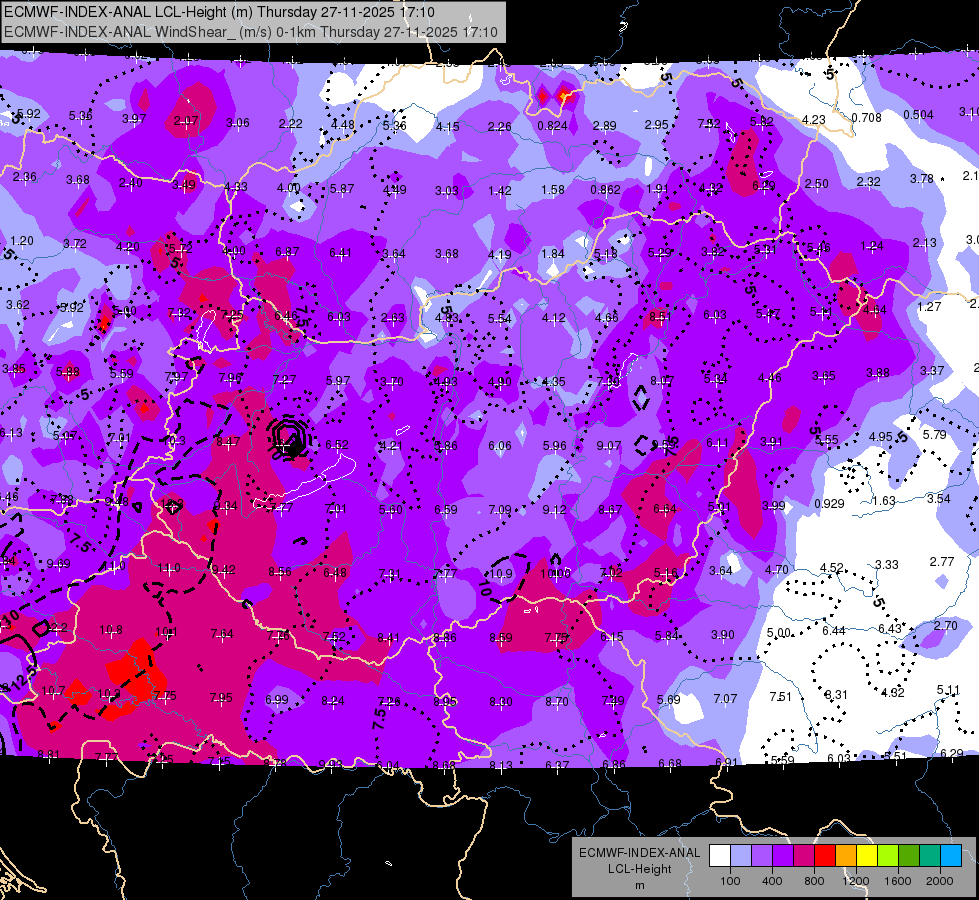Click the wind shear value 1.63
Screen dimensions: 979x900
coord(884,501)
